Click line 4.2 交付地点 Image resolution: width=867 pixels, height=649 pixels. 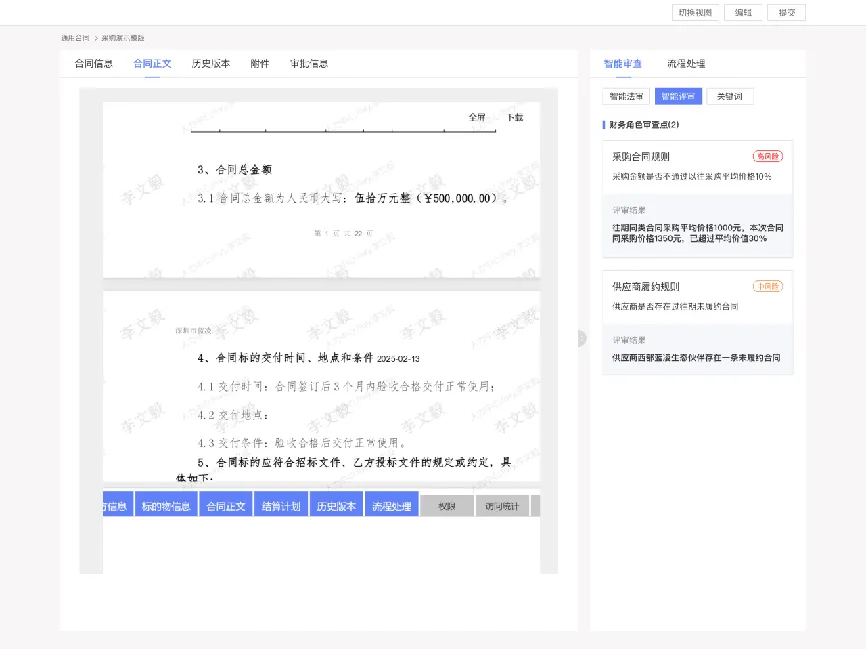click(x=233, y=415)
